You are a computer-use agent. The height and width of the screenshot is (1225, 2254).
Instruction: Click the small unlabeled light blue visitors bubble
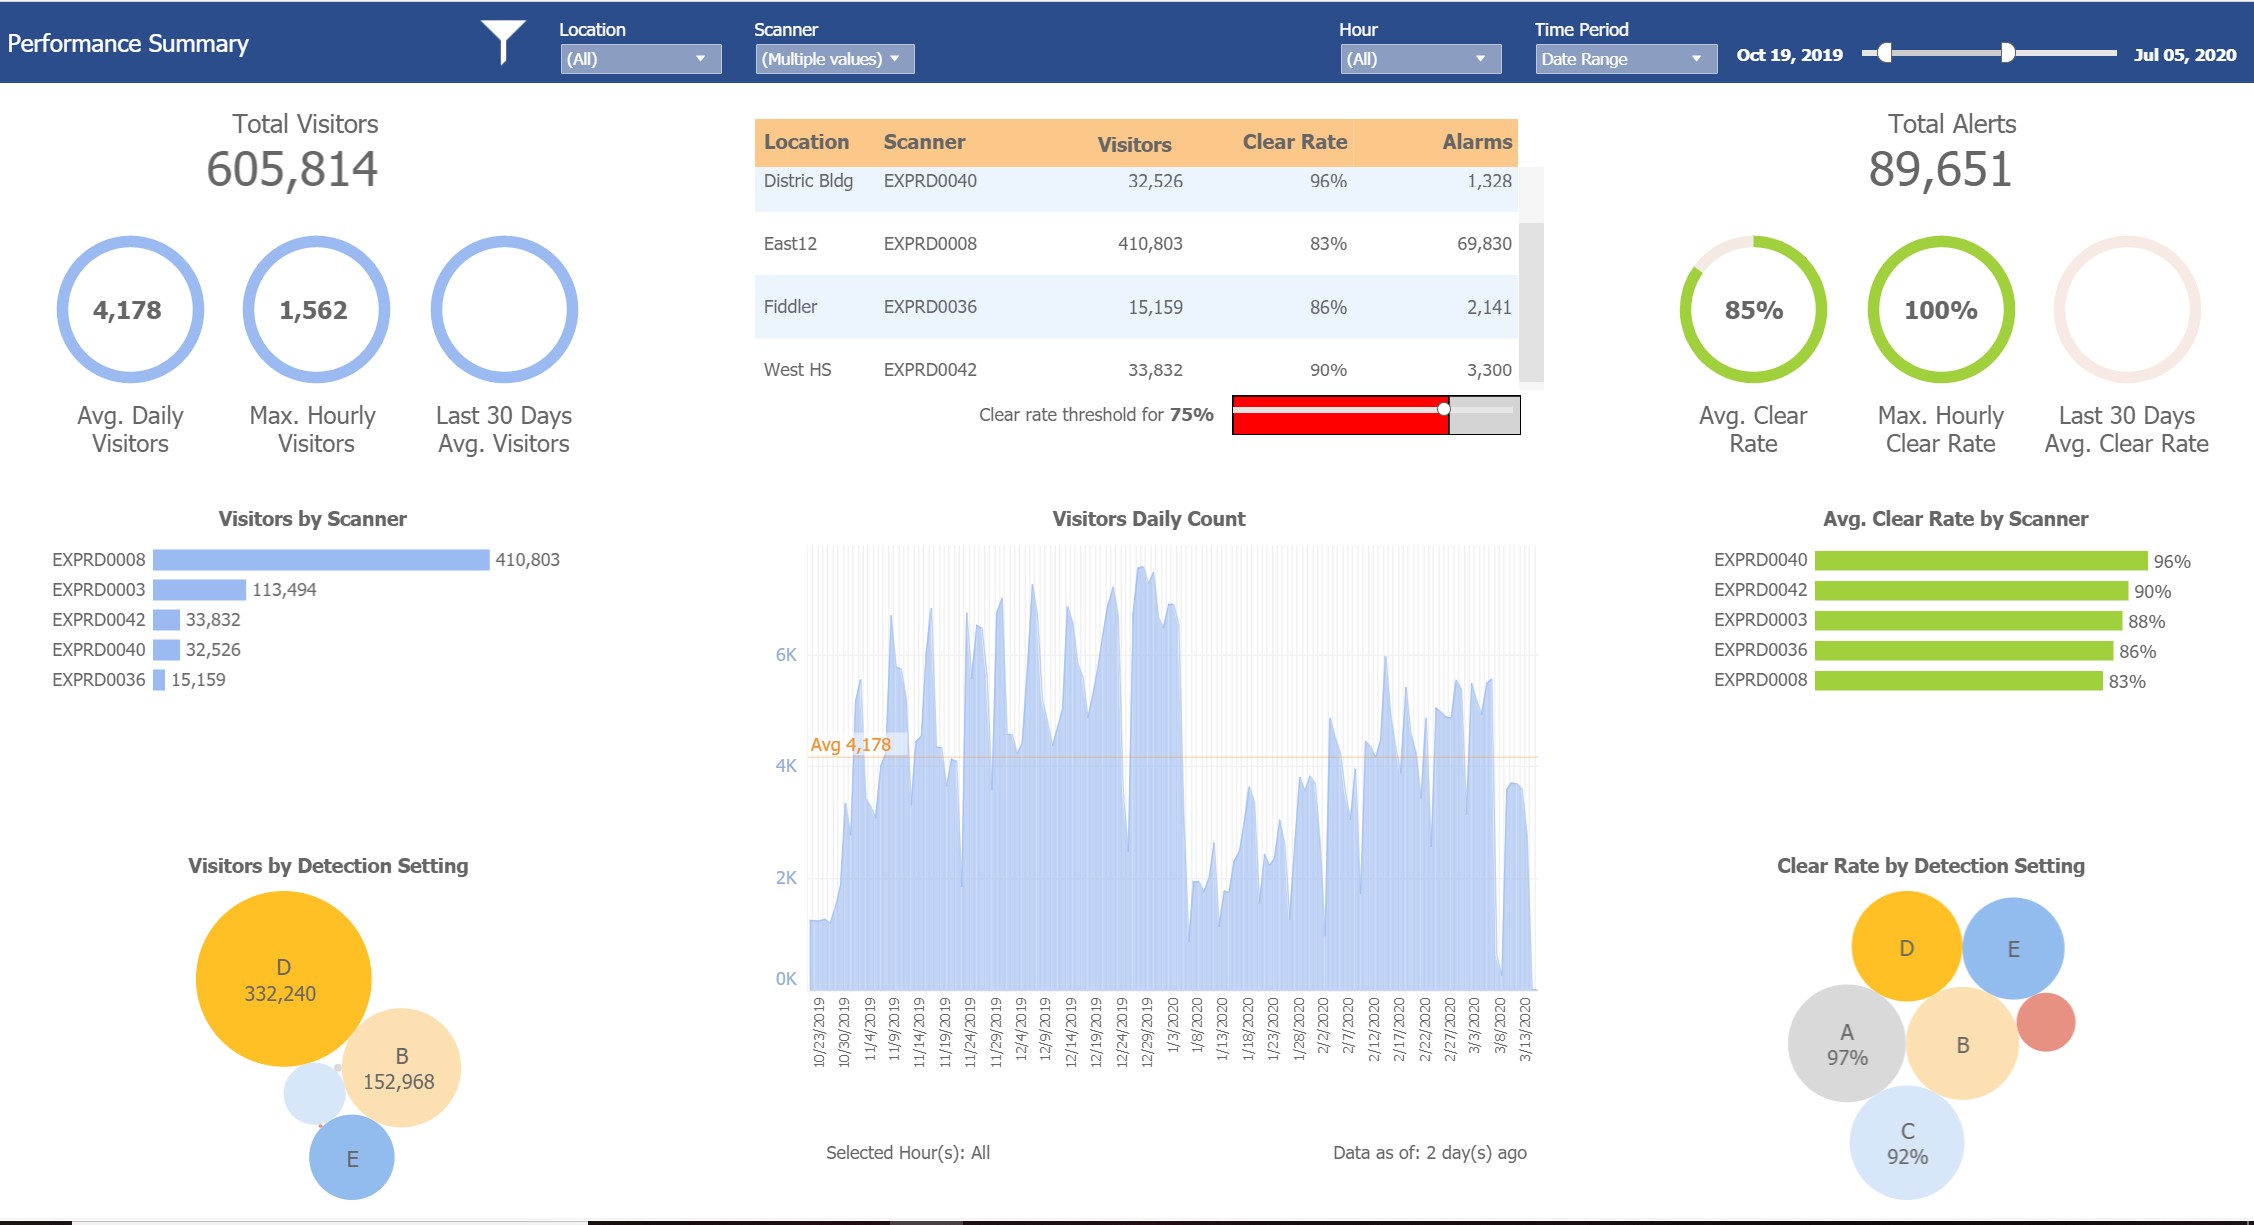coord(314,1094)
